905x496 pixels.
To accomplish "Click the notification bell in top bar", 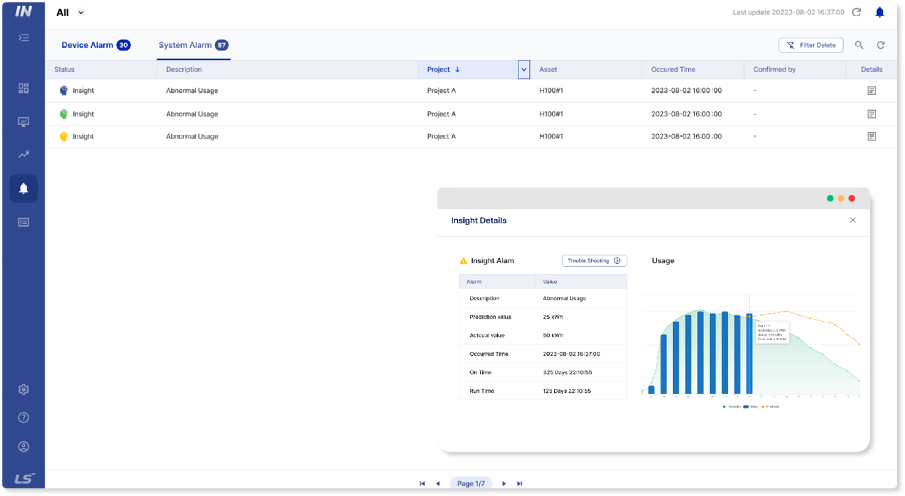I will coord(880,13).
